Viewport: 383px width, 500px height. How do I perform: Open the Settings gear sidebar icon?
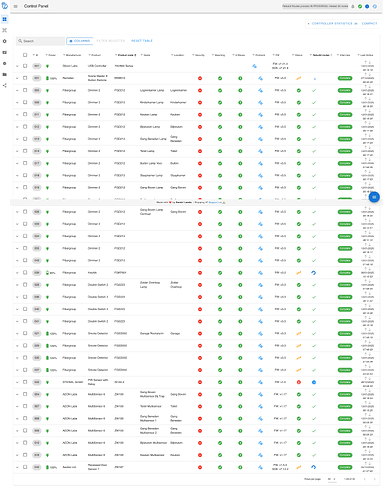(4, 41)
